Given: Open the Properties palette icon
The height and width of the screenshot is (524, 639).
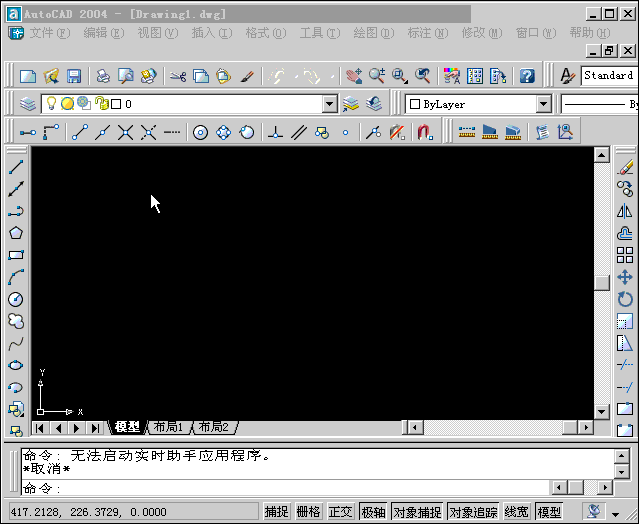Looking at the screenshot, I should click(x=452, y=76).
